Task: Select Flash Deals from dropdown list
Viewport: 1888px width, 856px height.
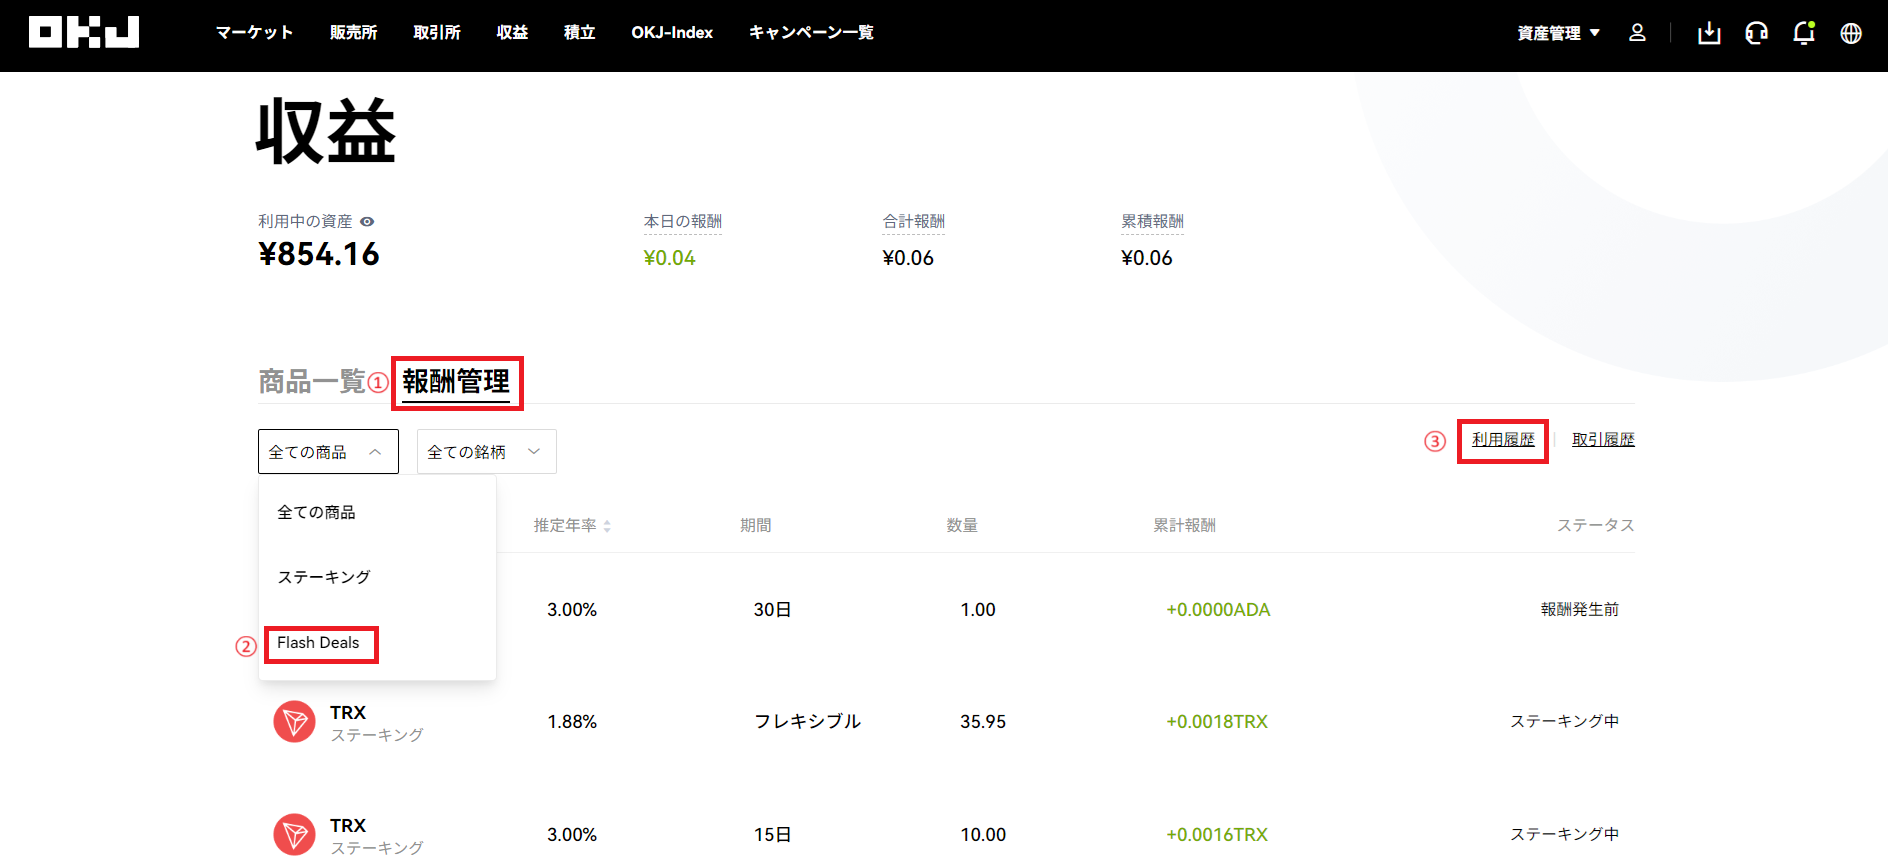Action: point(318,643)
